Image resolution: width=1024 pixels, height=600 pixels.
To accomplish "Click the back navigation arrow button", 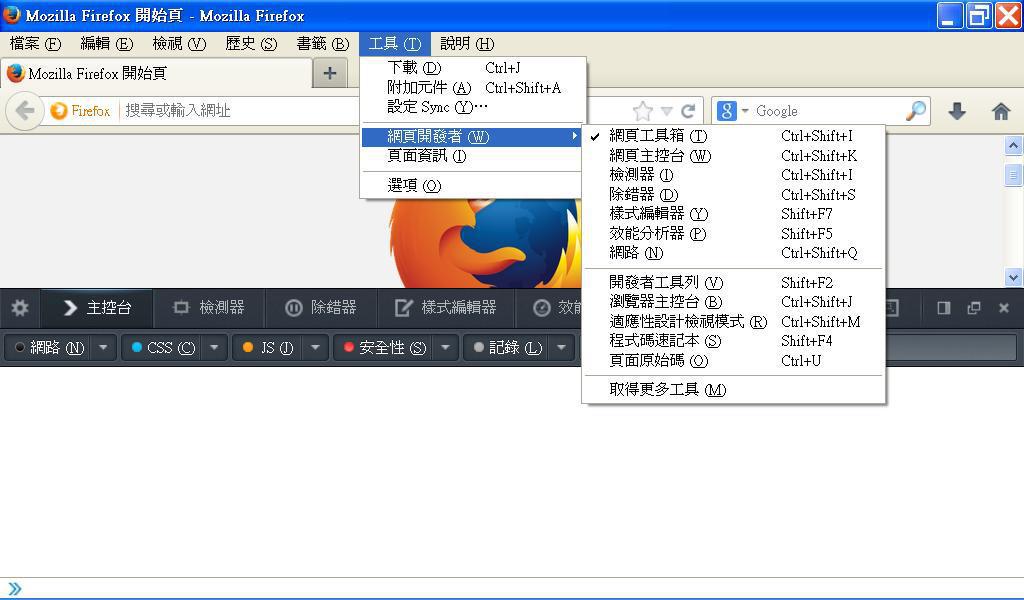I will point(25,111).
